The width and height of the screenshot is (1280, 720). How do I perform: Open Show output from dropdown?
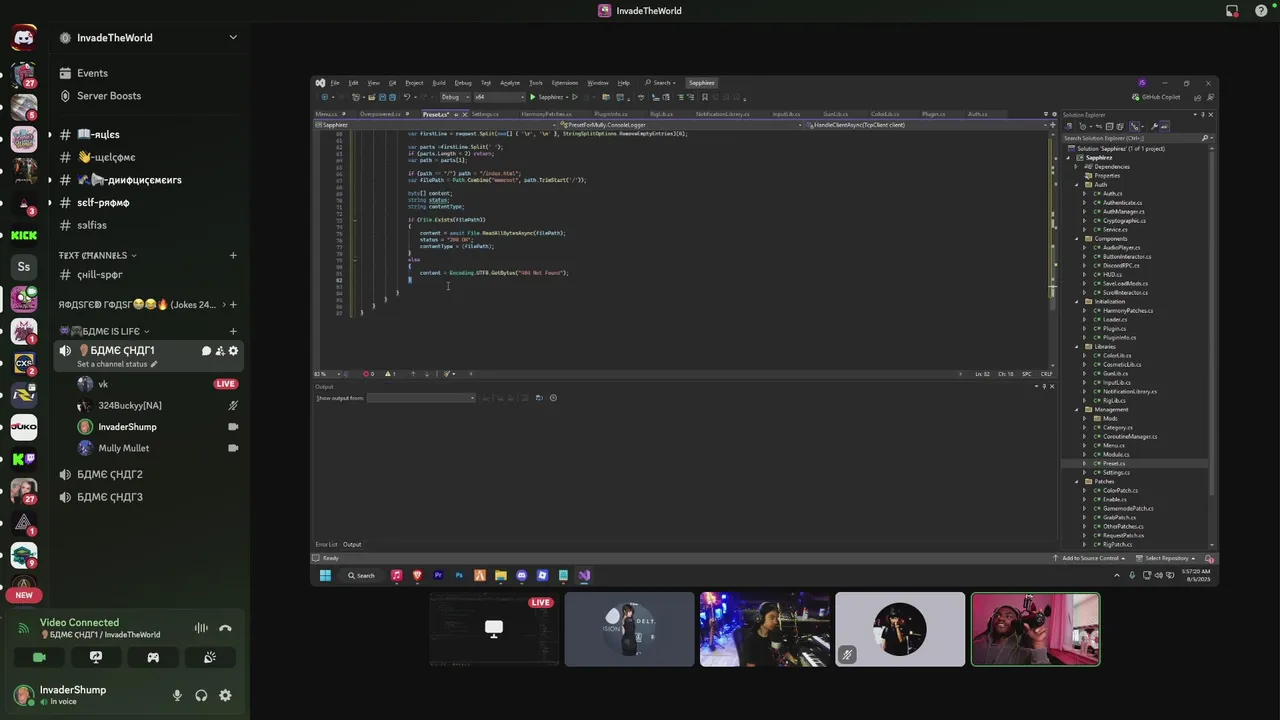(x=421, y=398)
